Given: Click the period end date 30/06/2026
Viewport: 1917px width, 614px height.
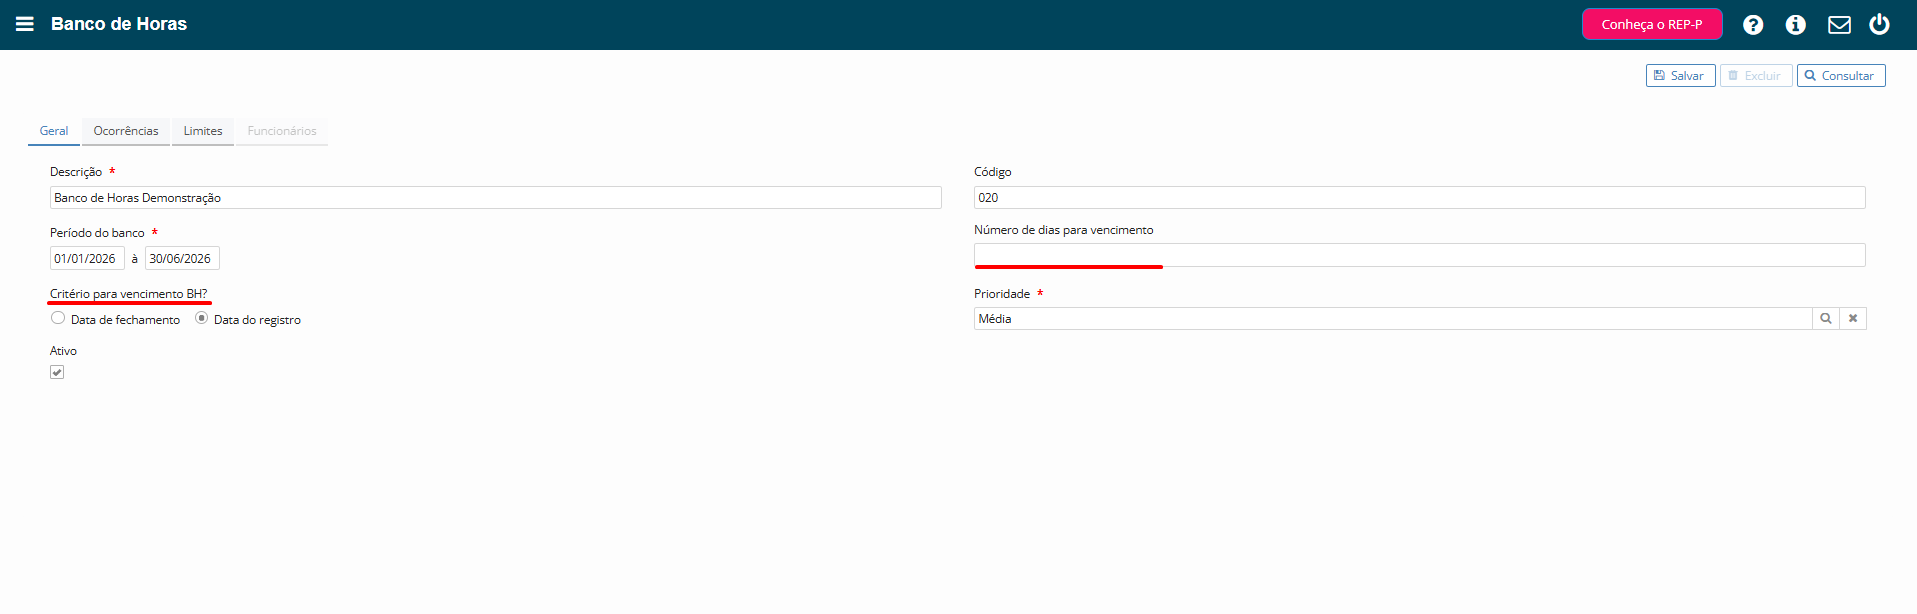Looking at the screenshot, I should [x=182, y=258].
